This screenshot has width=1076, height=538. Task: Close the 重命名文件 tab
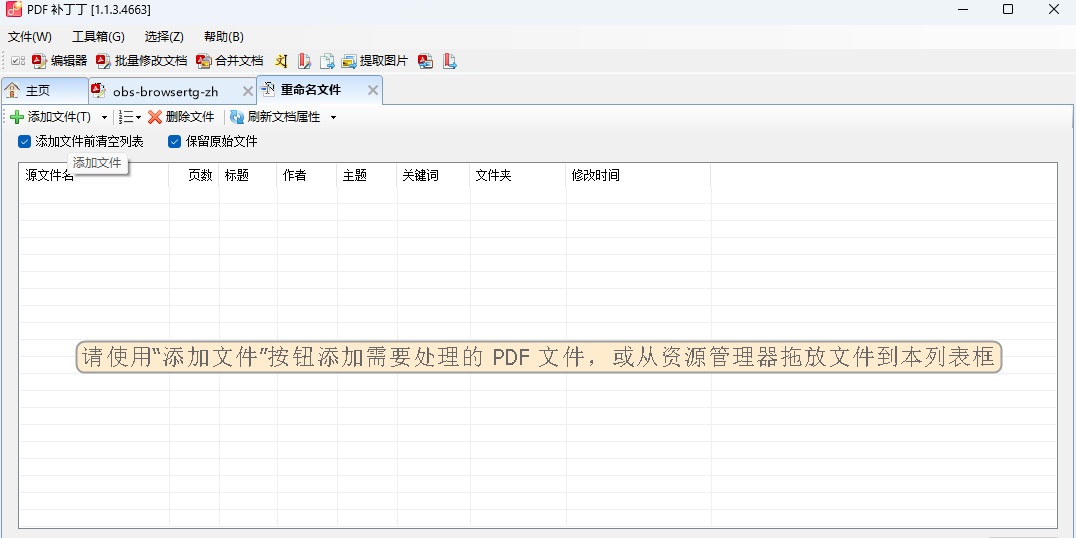coord(373,90)
